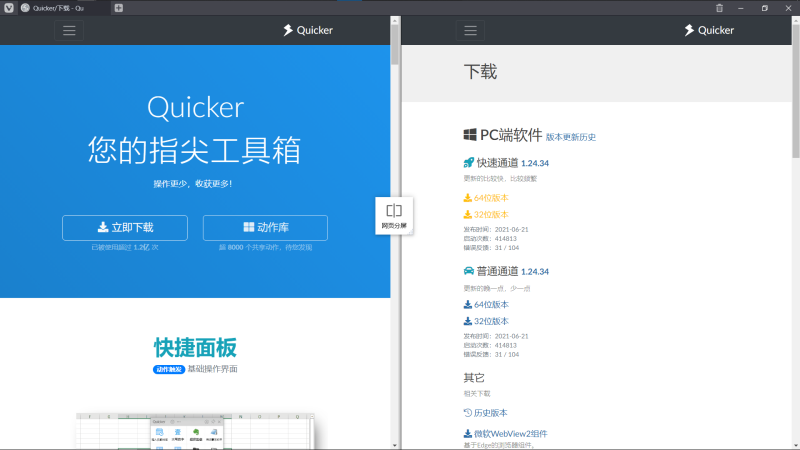Click the 快速通道 rocket icon
This screenshot has width=800, height=450.
pyautogui.click(x=468, y=163)
